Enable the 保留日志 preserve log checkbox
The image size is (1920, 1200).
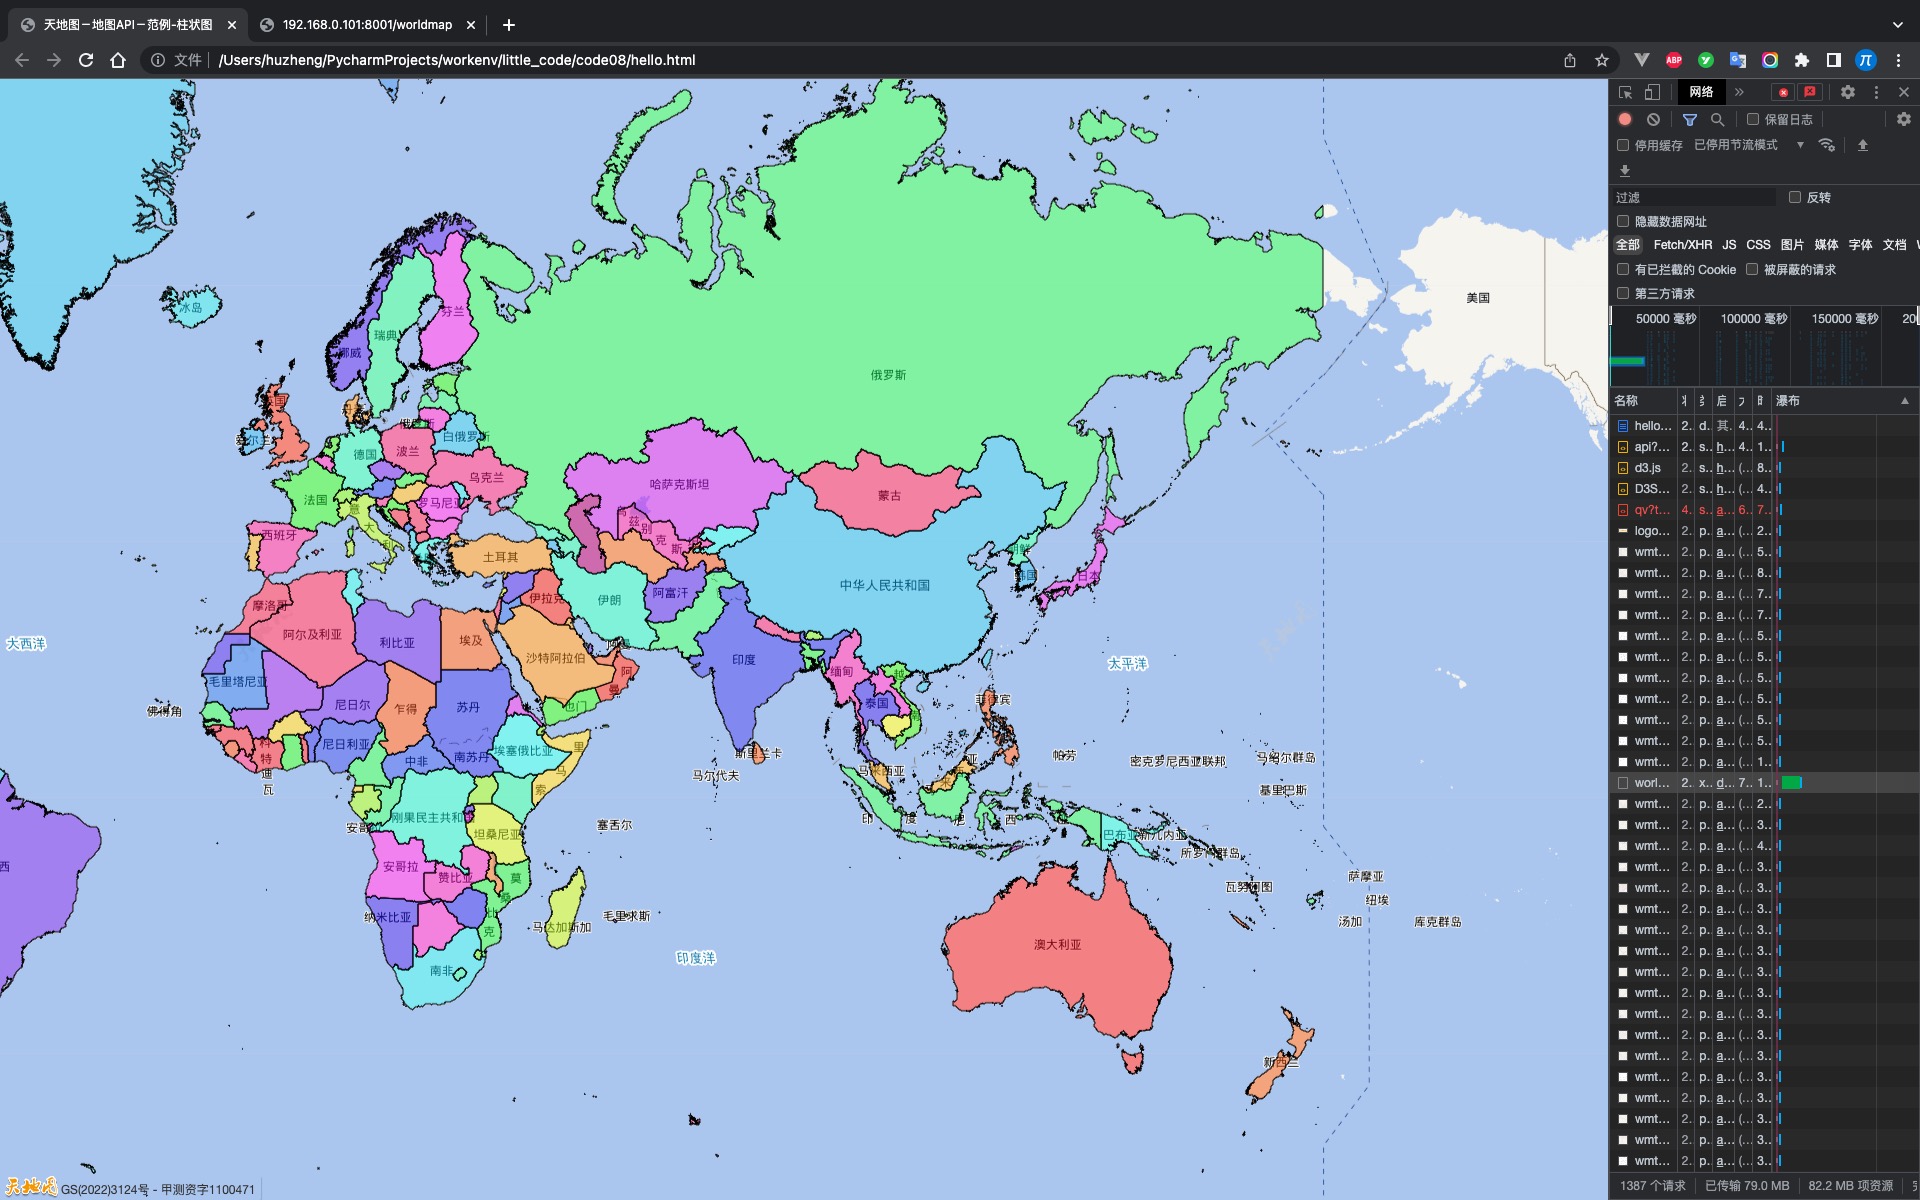tap(1753, 119)
